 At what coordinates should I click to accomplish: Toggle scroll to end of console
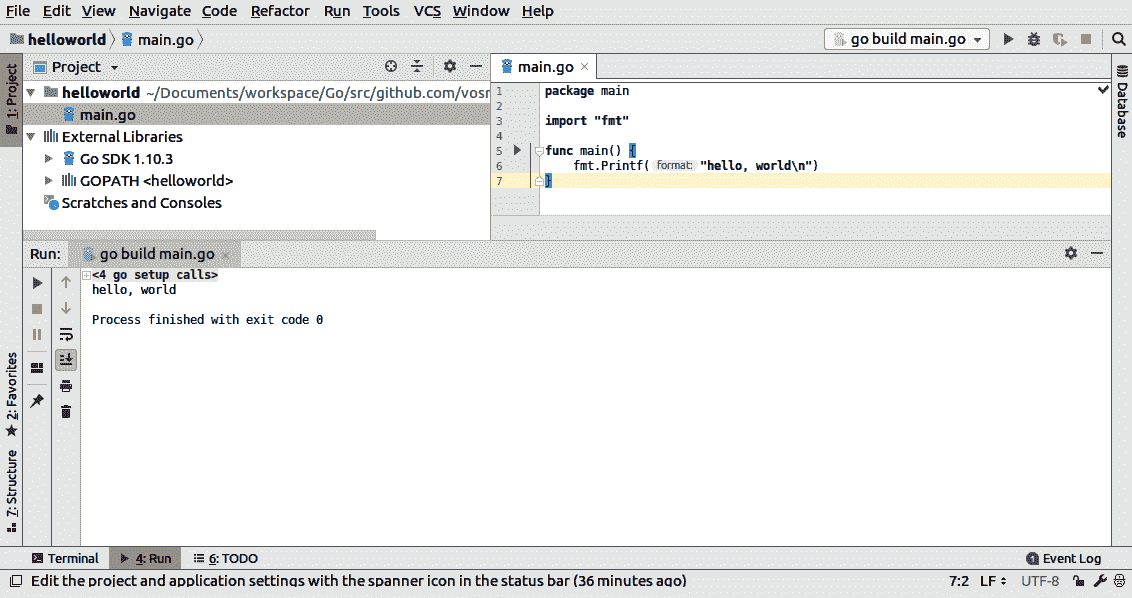66,359
